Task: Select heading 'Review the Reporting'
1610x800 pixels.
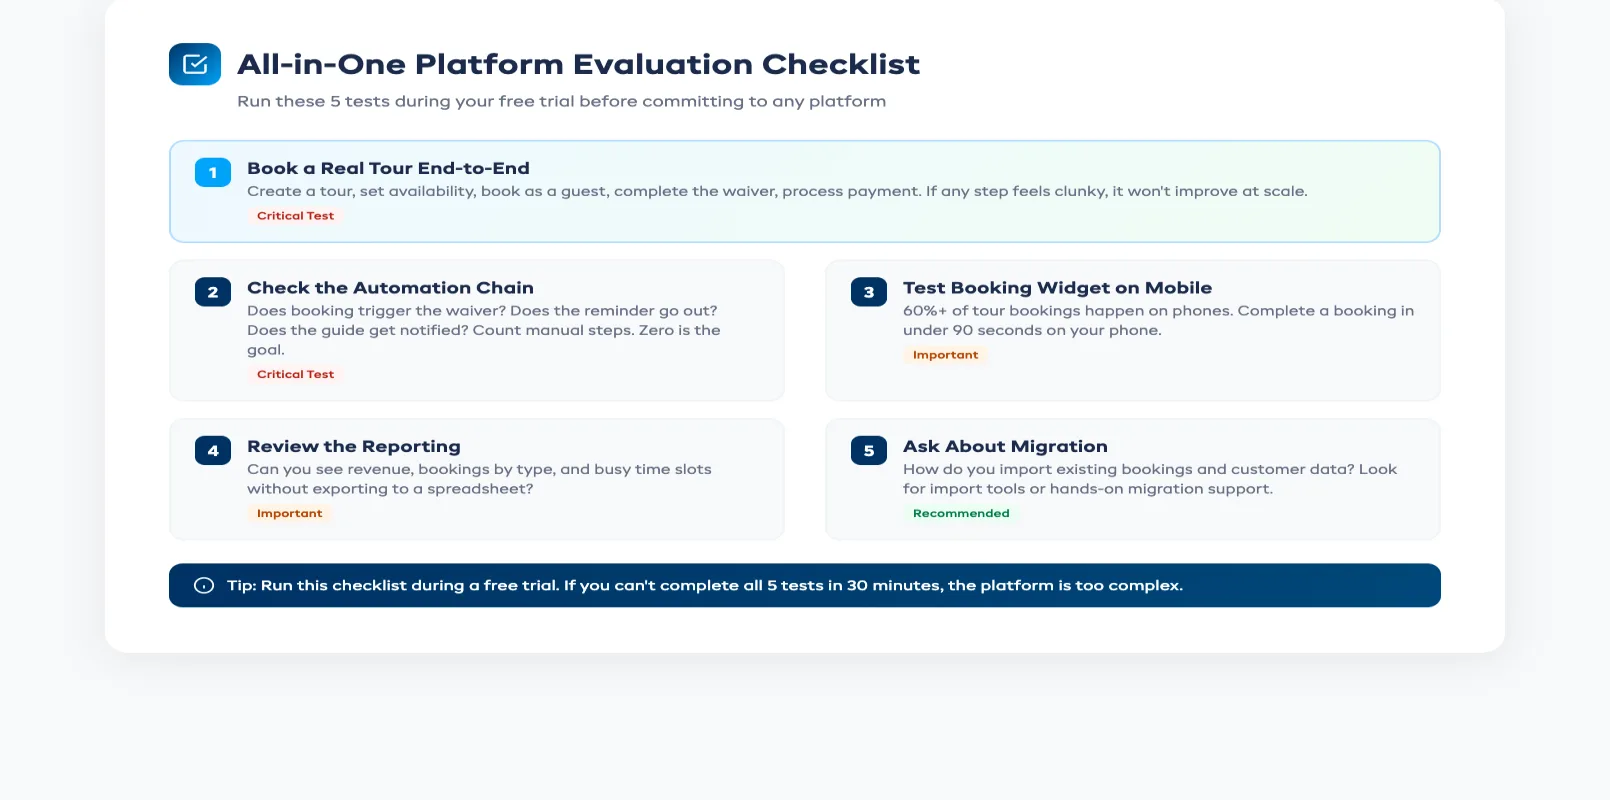Action: (x=354, y=447)
